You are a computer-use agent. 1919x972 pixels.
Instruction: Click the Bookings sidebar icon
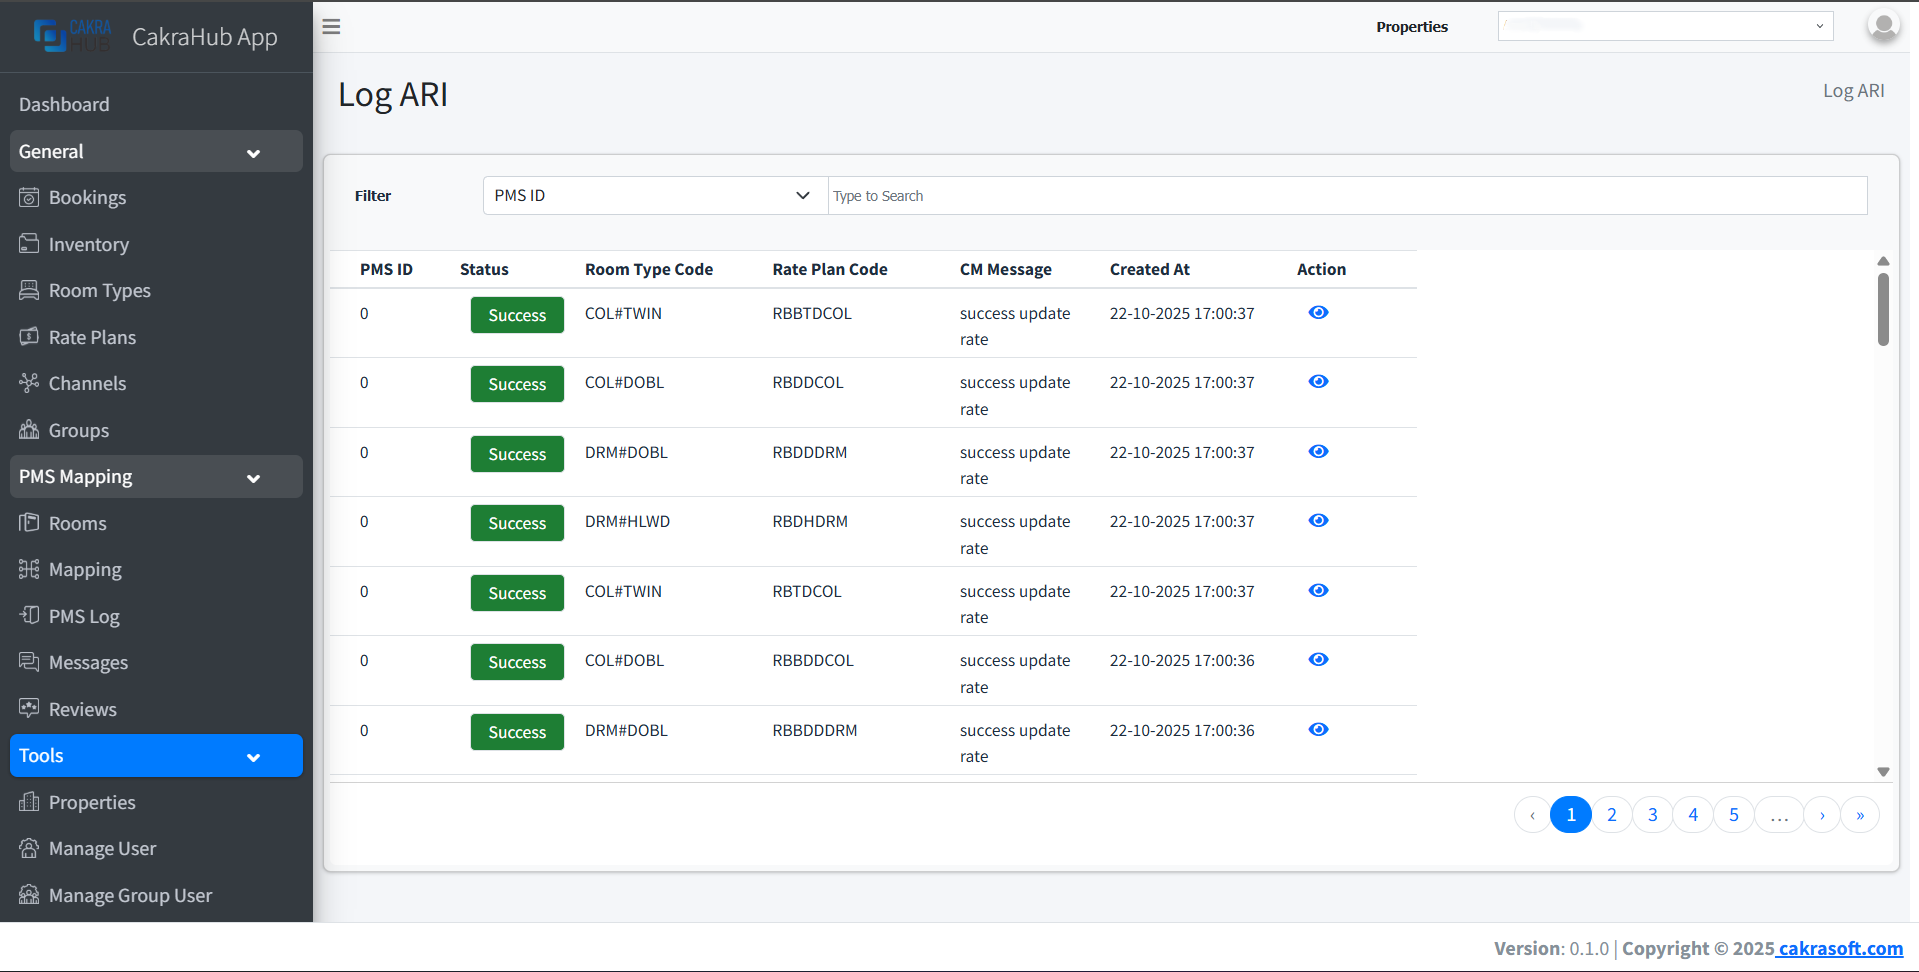(29, 198)
